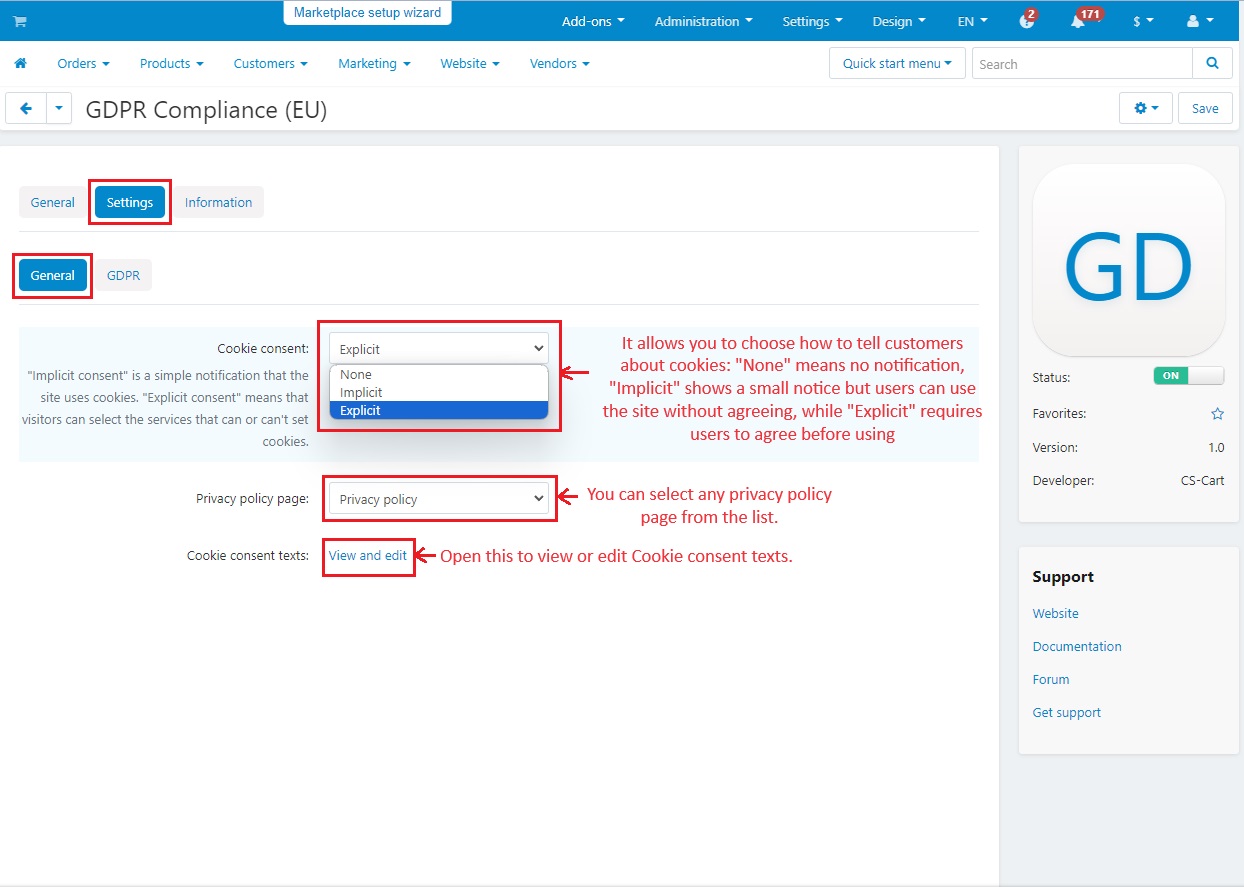The width and height of the screenshot is (1244, 887).
Task: Open the Vendors menu
Action: tap(559, 63)
